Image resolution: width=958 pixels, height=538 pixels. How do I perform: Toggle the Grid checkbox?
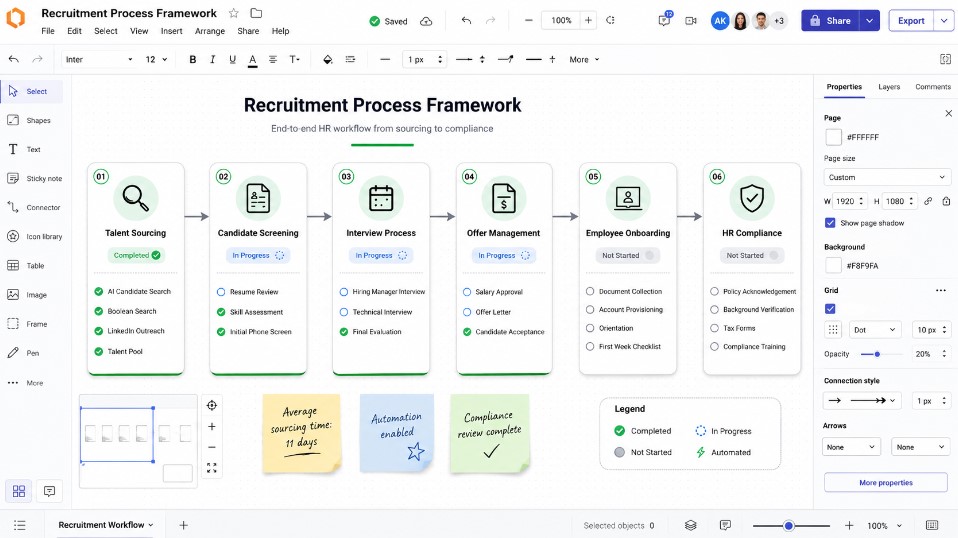(830, 308)
